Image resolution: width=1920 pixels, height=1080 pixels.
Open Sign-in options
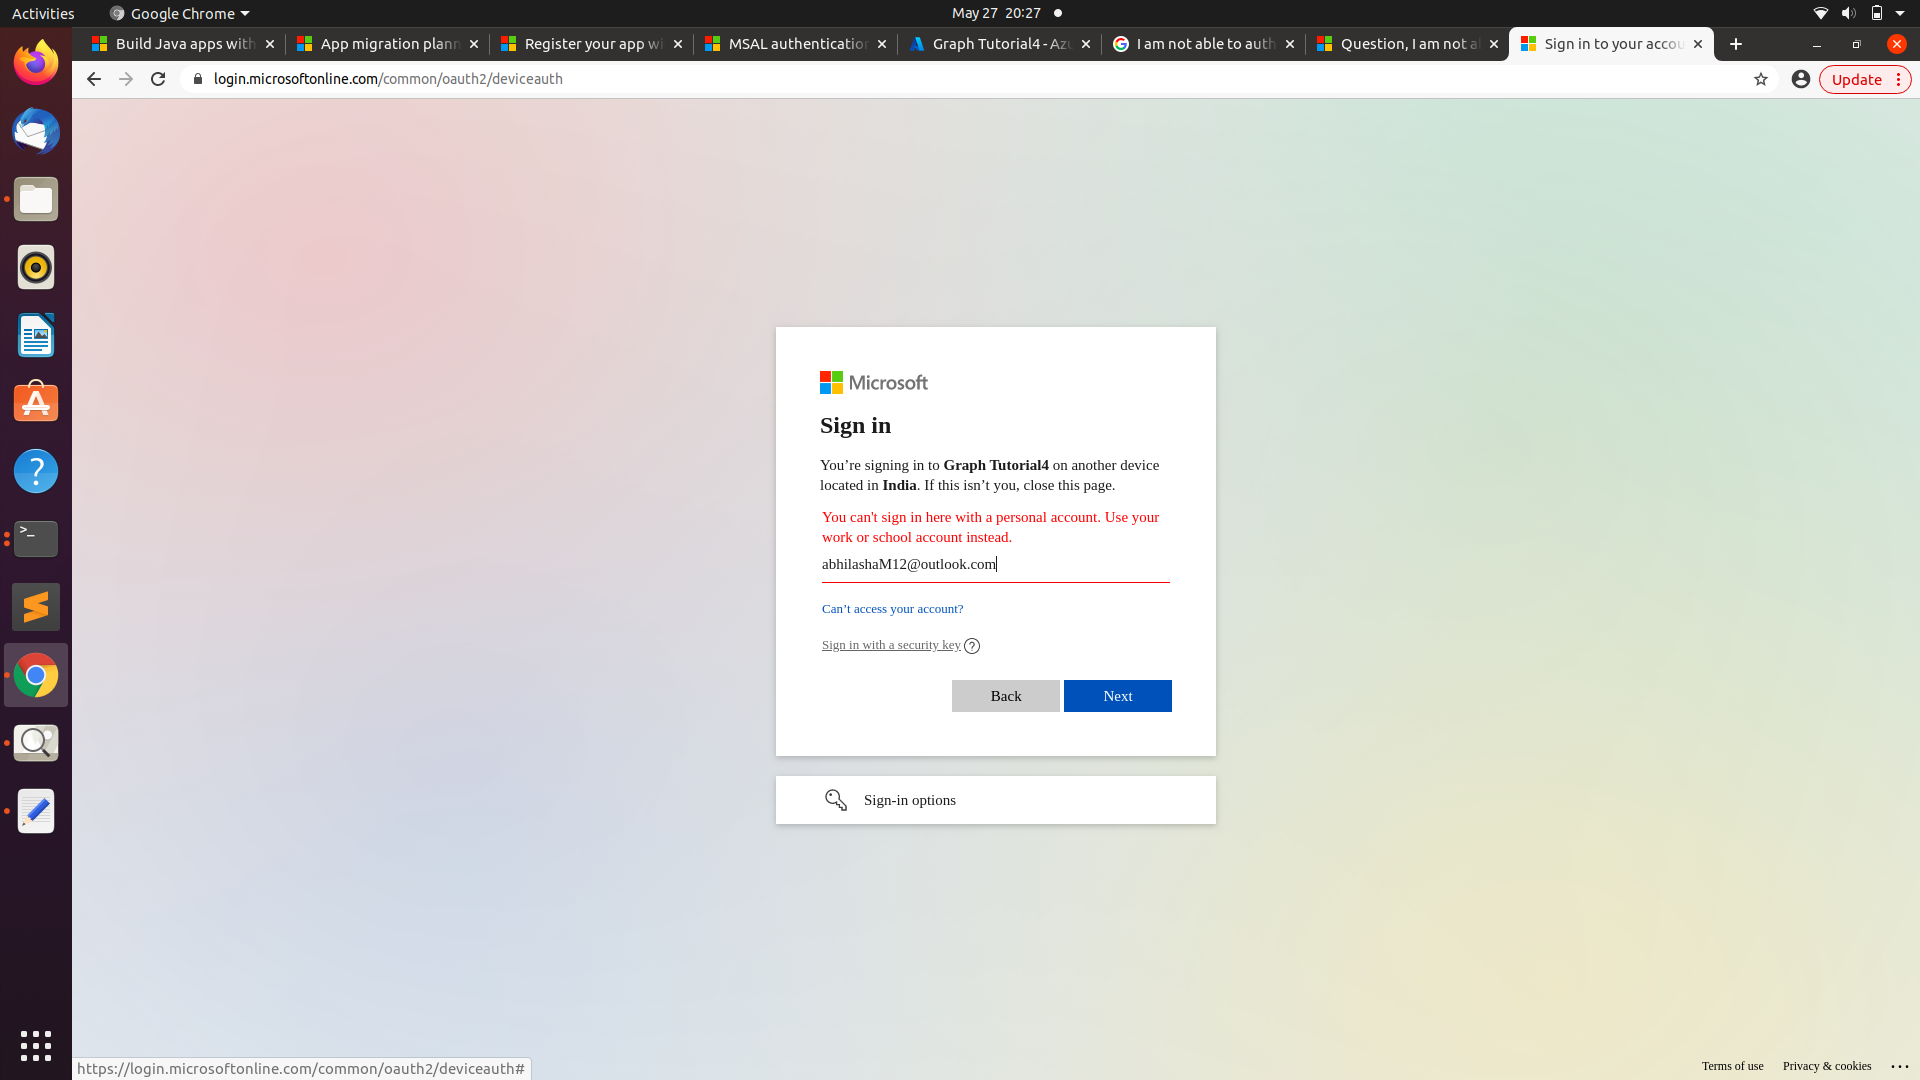[x=995, y=800]
